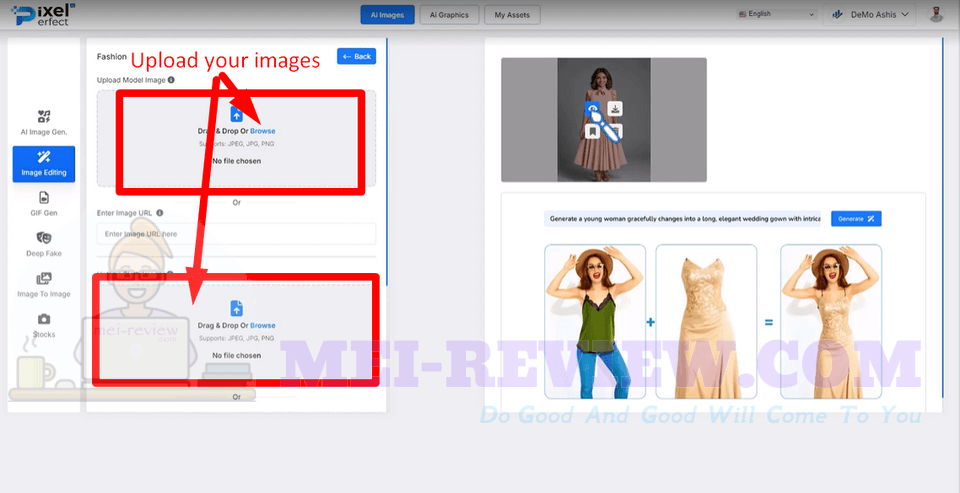Screen dimensions: 960x493
Task: Switch to the Ai Graphics tab
Action: tap(449, 15)
